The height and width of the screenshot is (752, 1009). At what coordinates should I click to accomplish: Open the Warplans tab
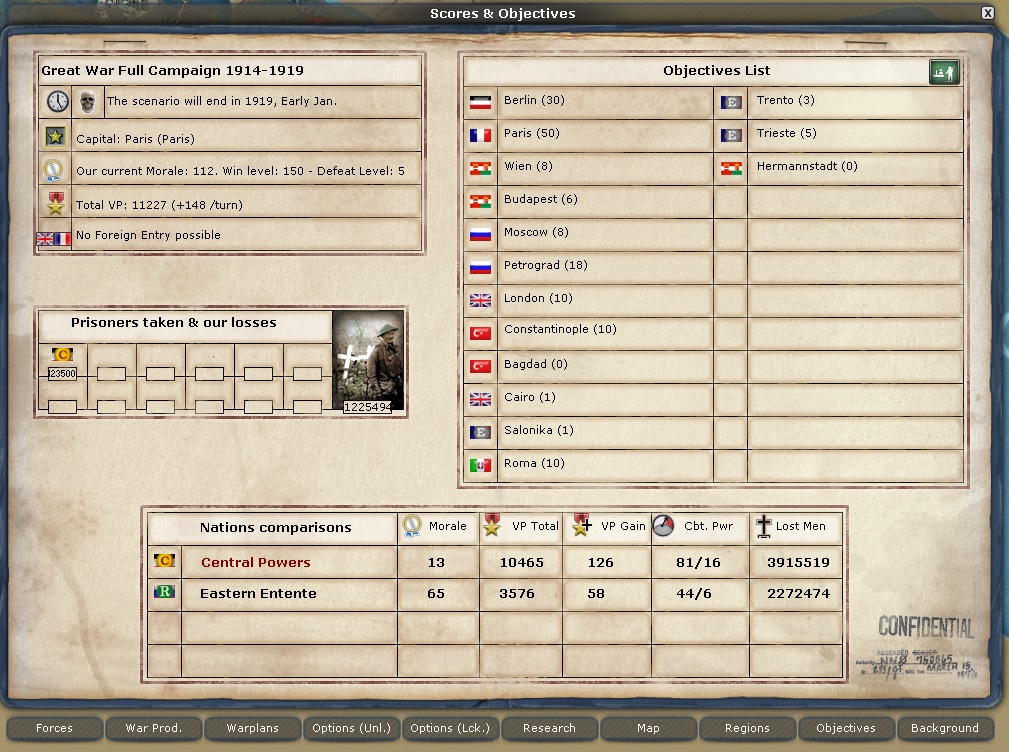(x=252, y=728)
